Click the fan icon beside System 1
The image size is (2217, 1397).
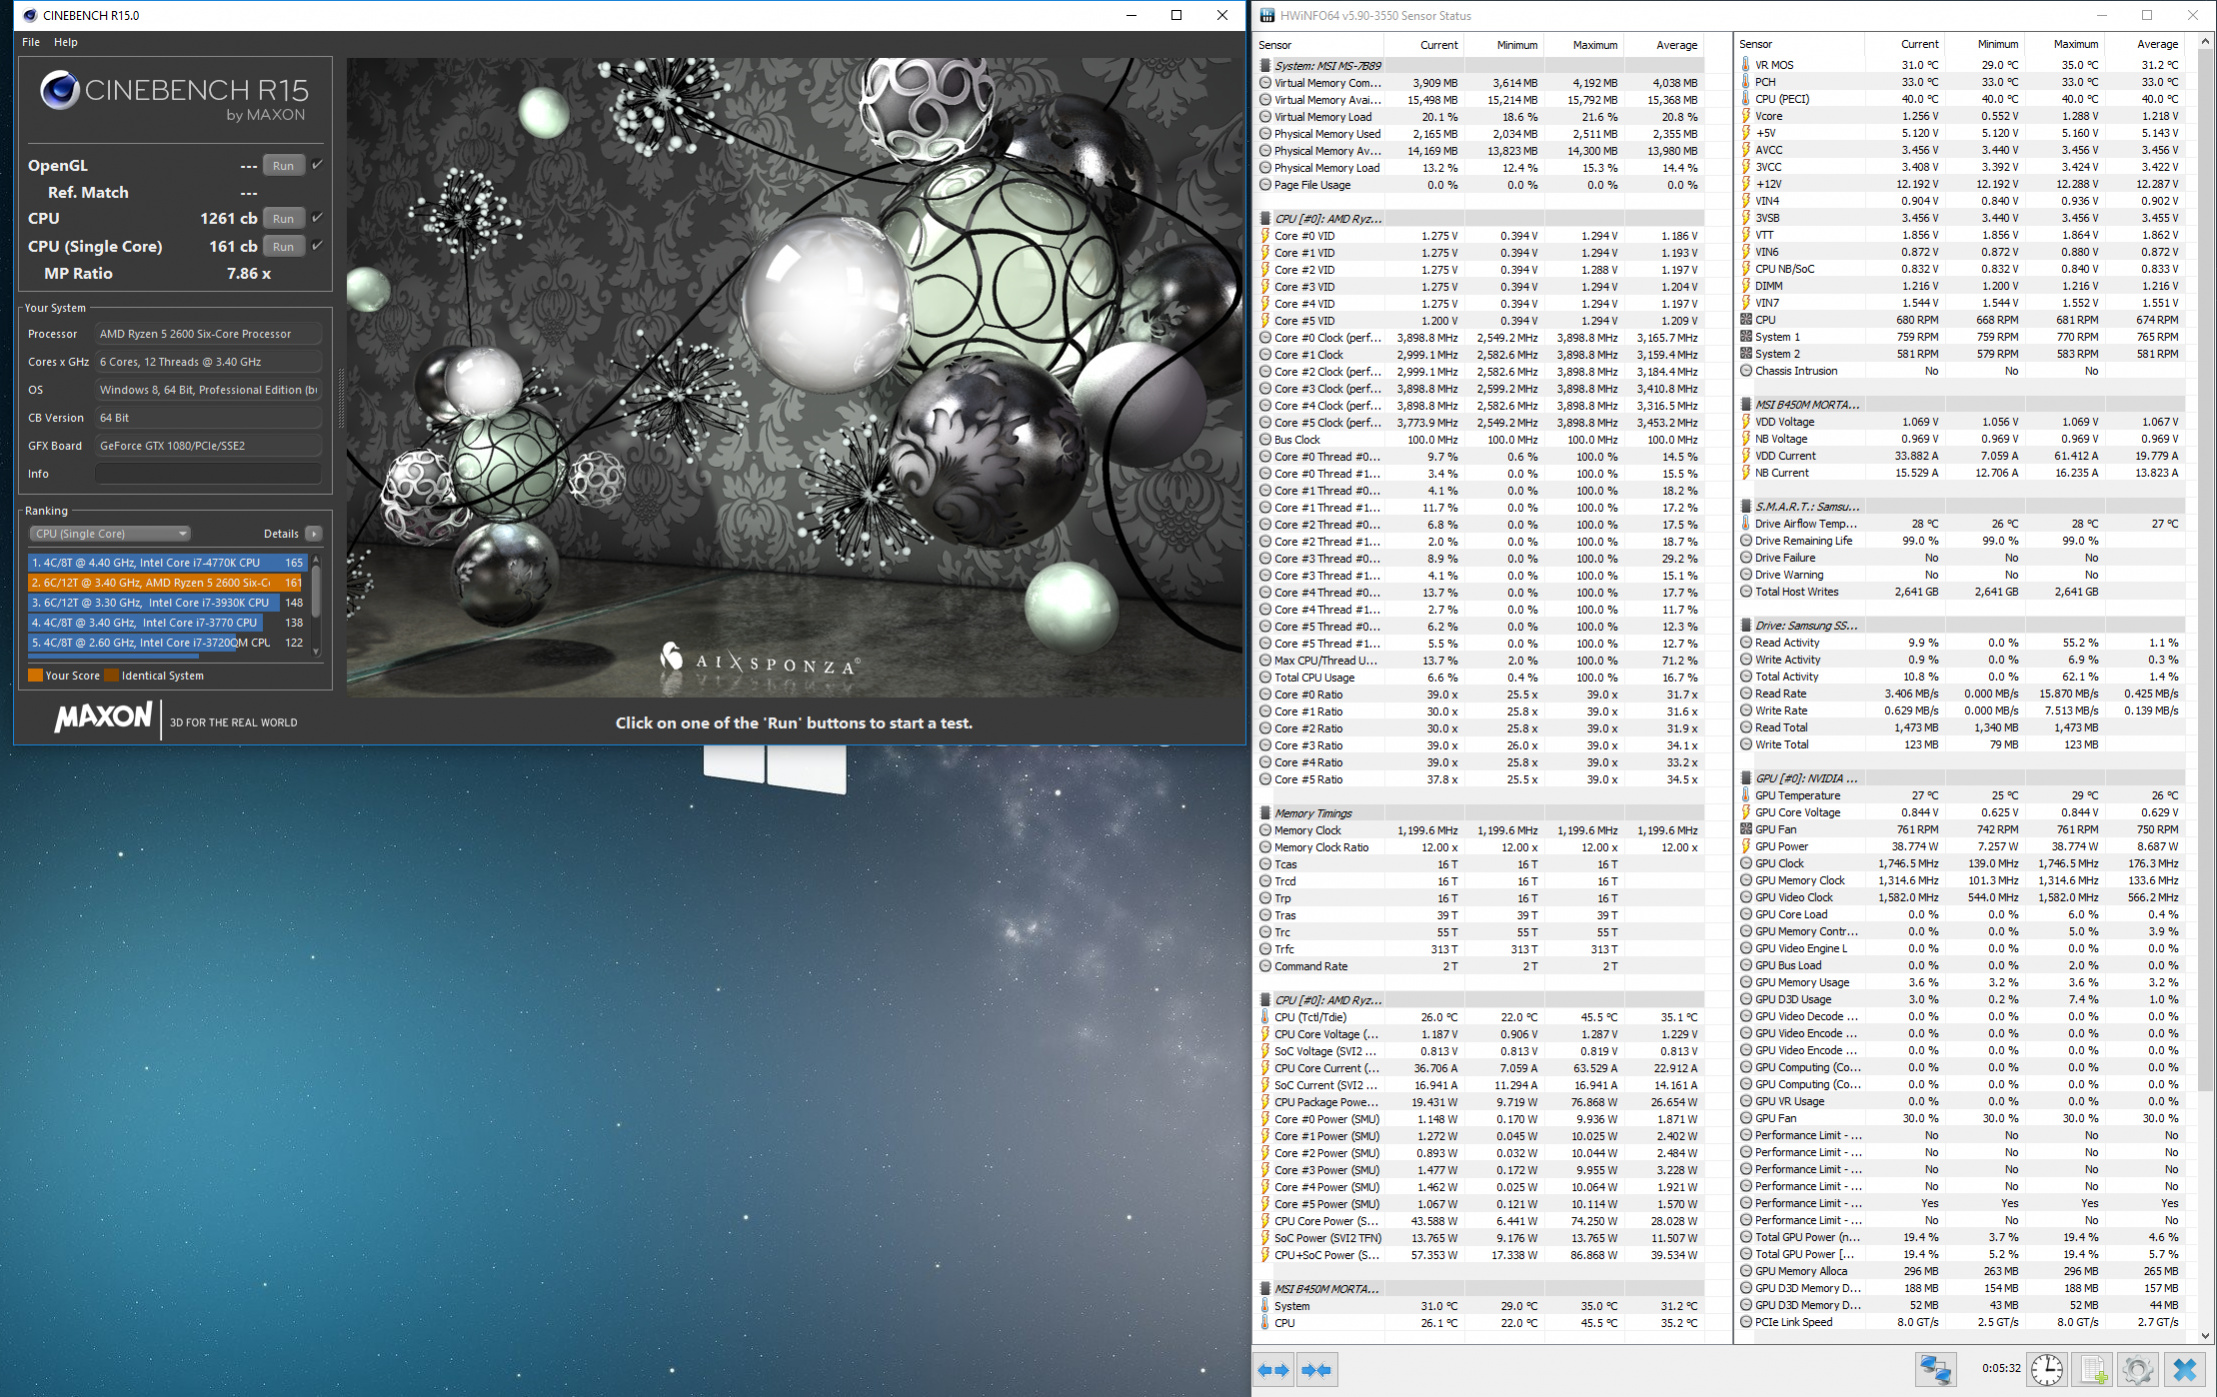1746,337
